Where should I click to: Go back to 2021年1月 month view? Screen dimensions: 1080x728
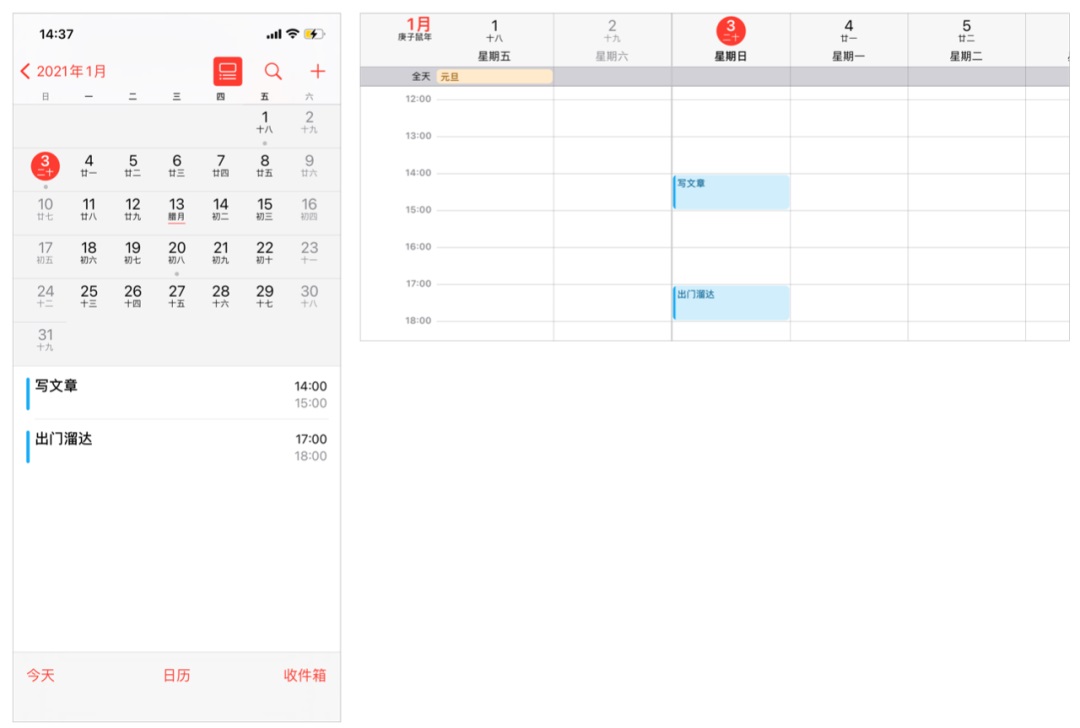coord(64,71)
